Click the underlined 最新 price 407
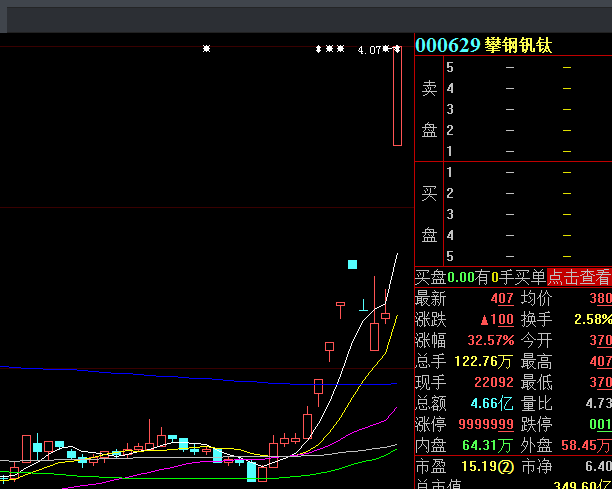Screen dimensions: 612x489 502,299
